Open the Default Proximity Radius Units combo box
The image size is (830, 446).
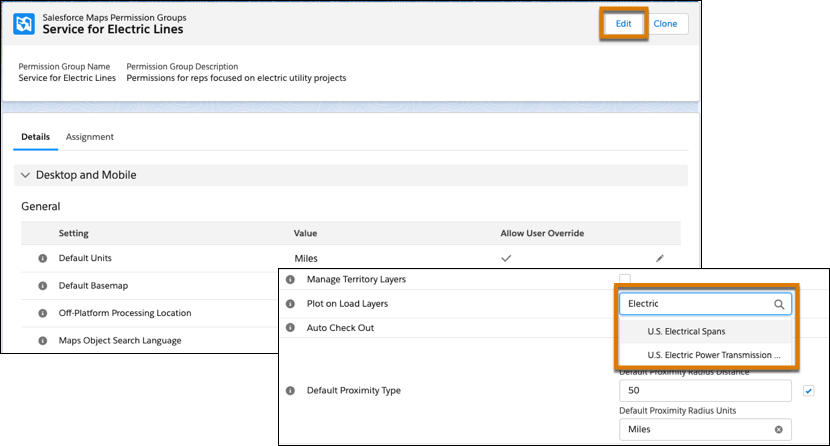pos(705,430)
